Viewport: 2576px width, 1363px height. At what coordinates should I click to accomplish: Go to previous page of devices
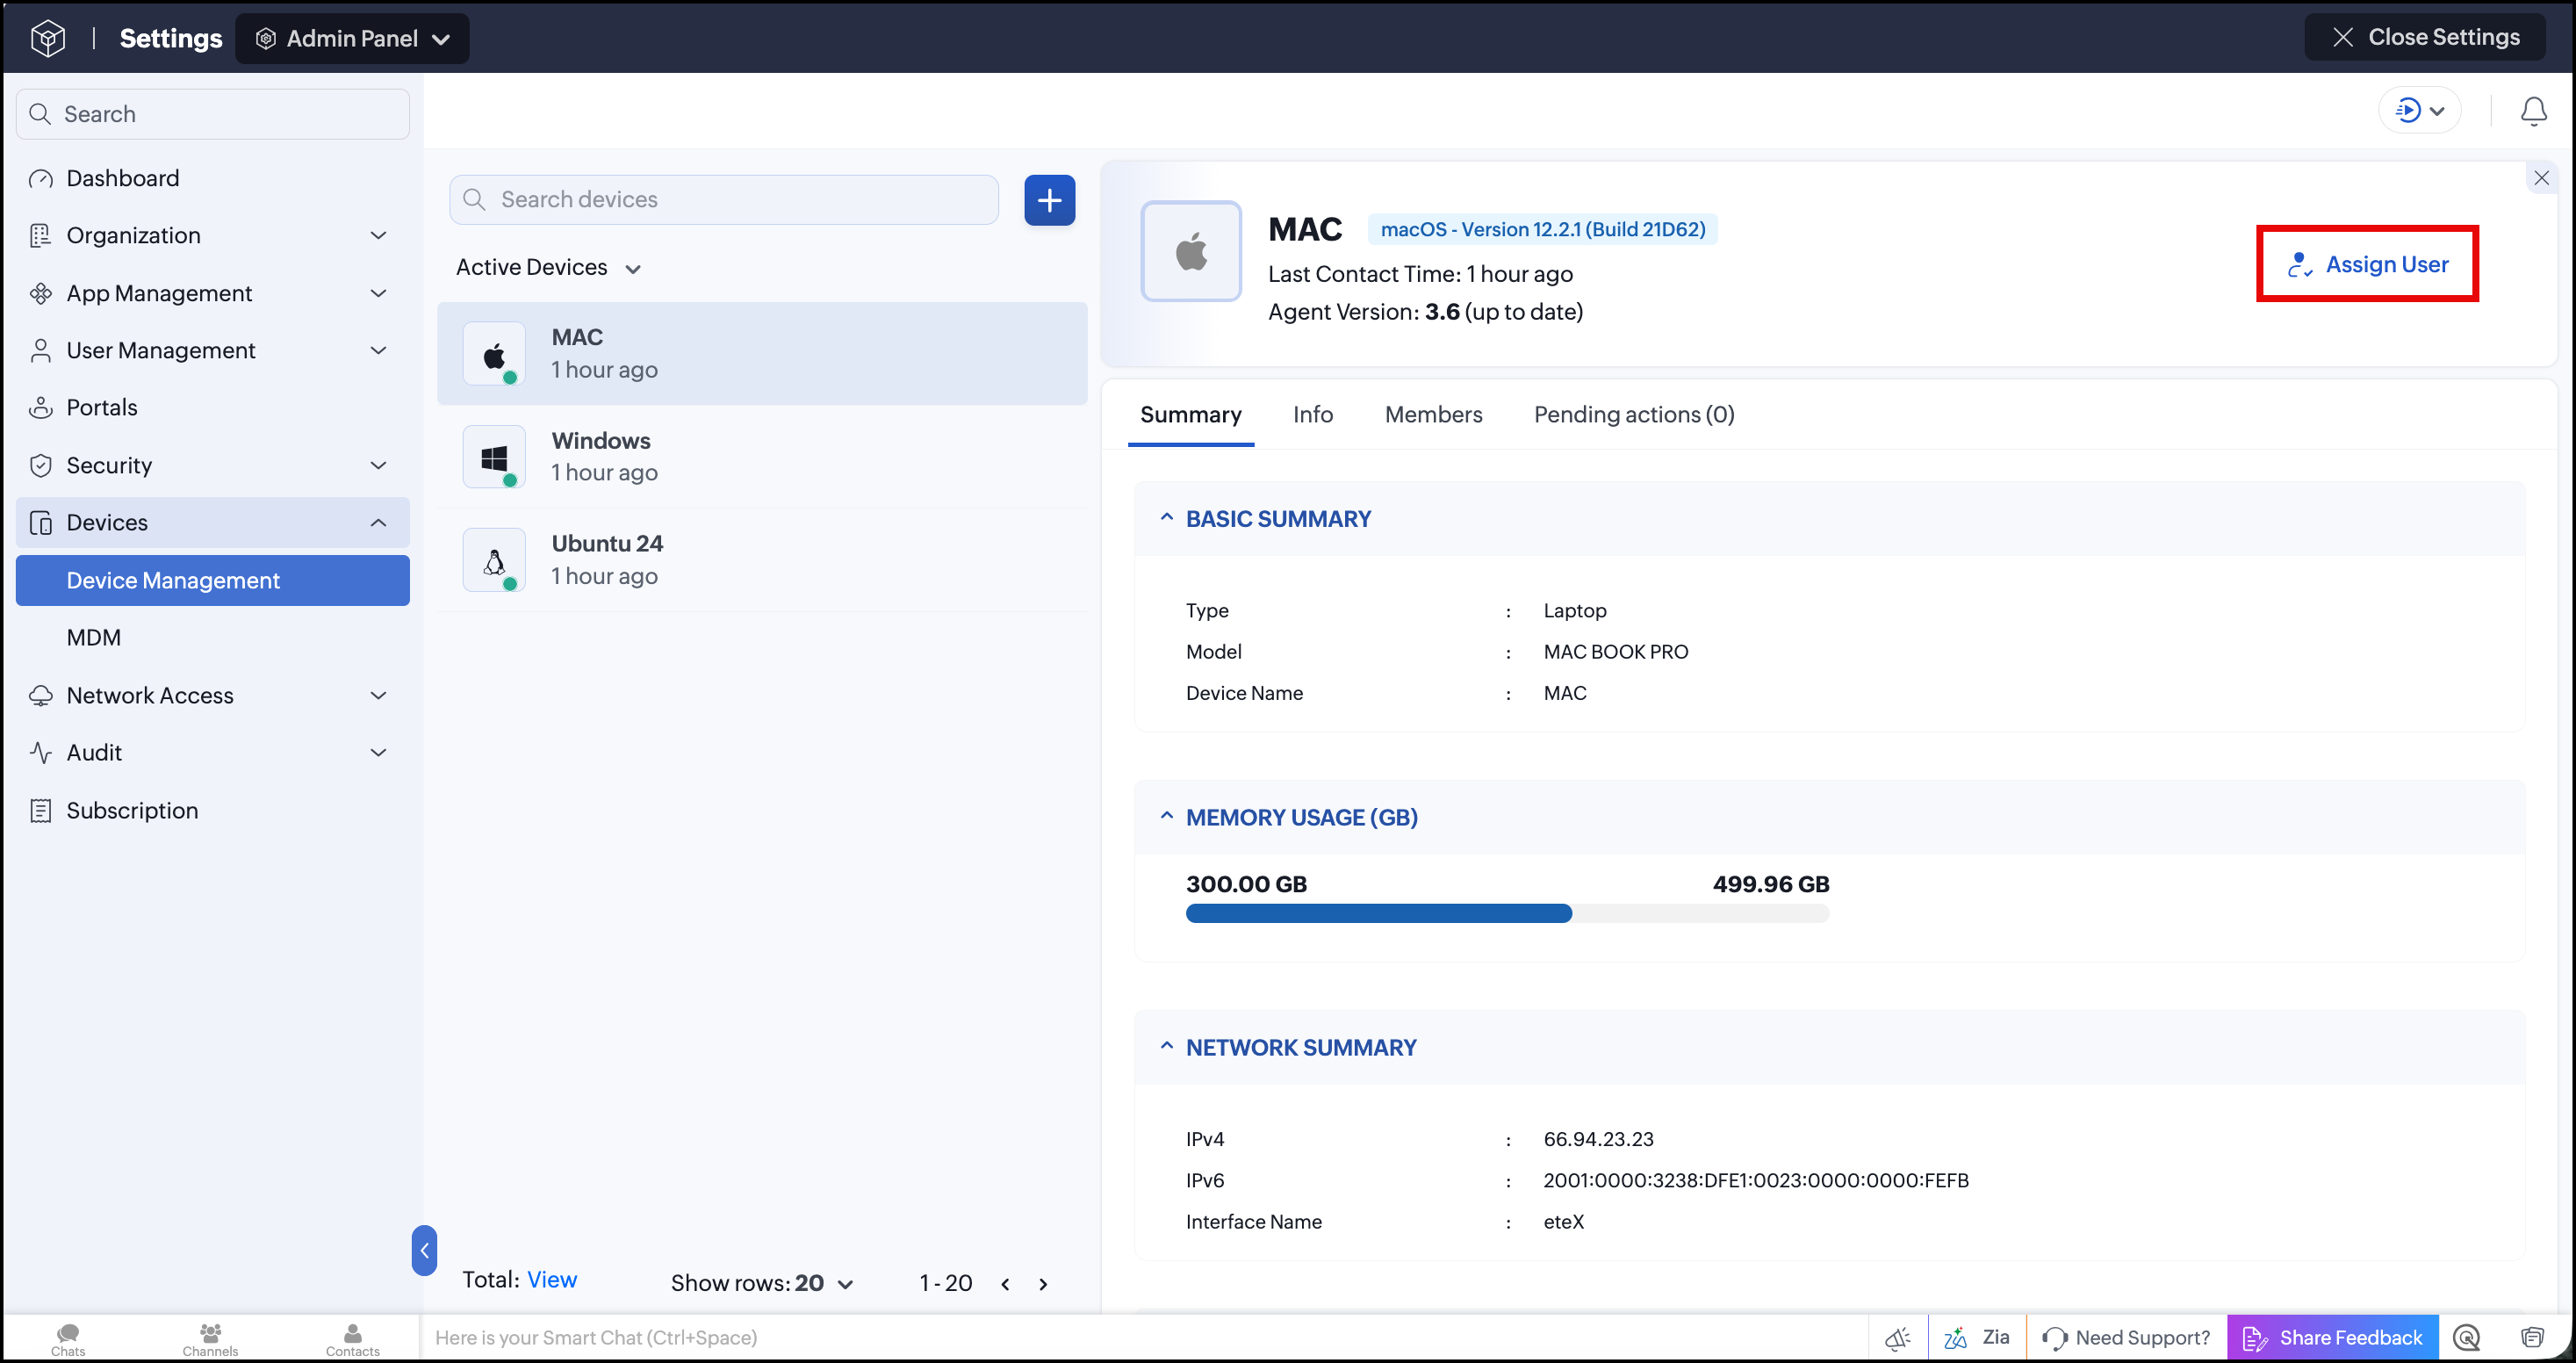point(1005,1284)
